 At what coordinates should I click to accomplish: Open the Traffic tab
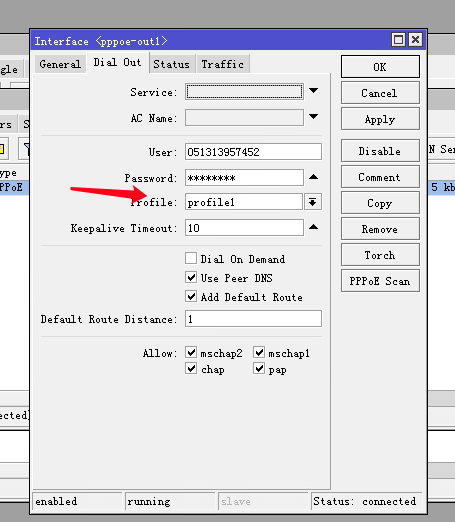tap(223, 64)
